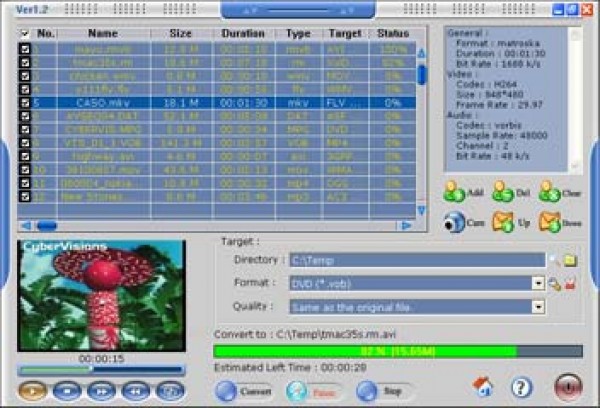The image size is (600, 408).
Task: Click the info panel scrollbar
Action: coord(575,101)
